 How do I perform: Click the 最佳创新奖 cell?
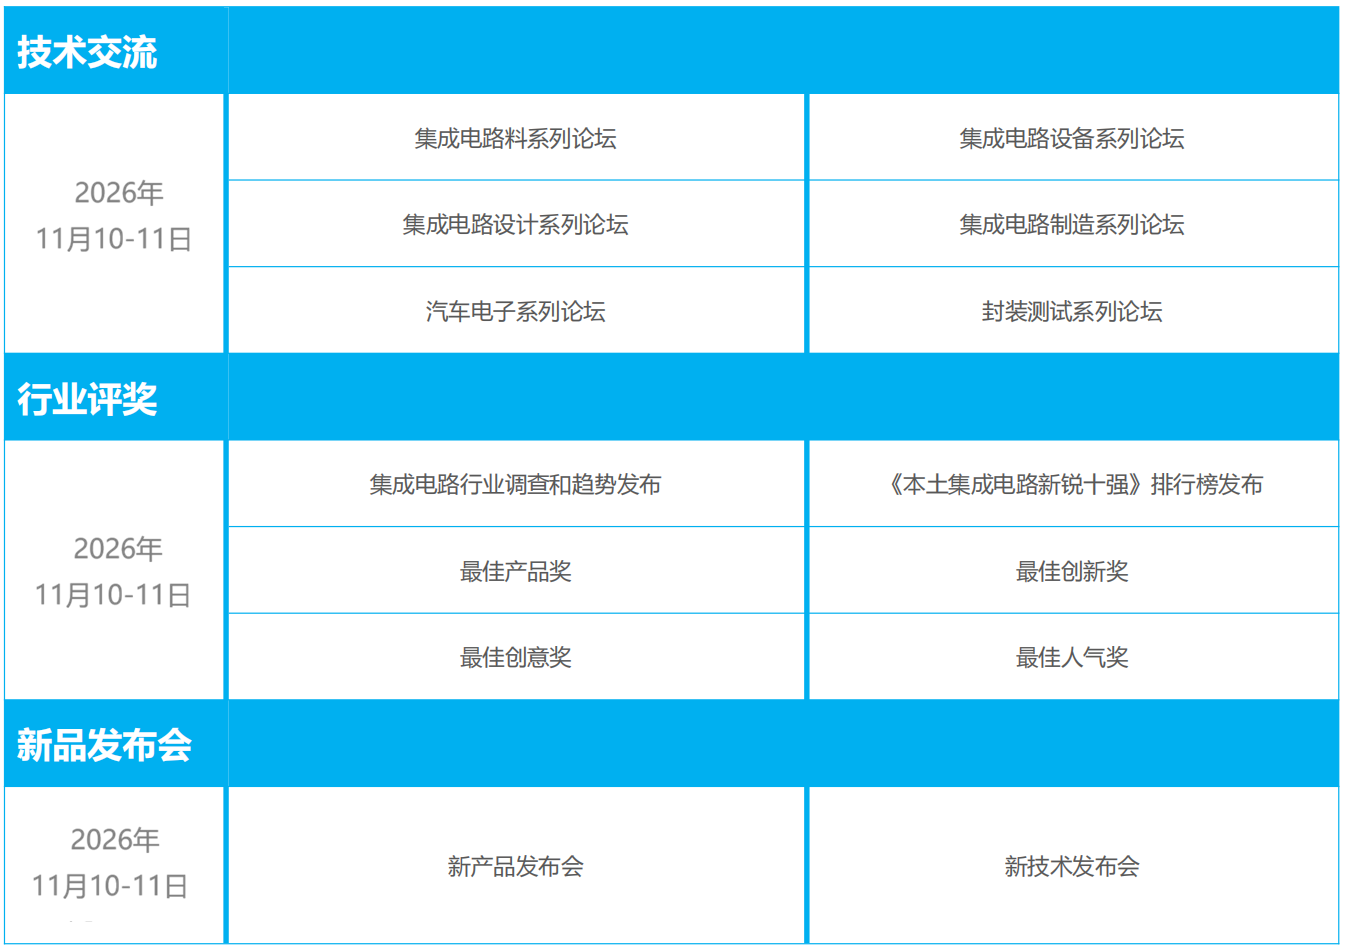1071,571
